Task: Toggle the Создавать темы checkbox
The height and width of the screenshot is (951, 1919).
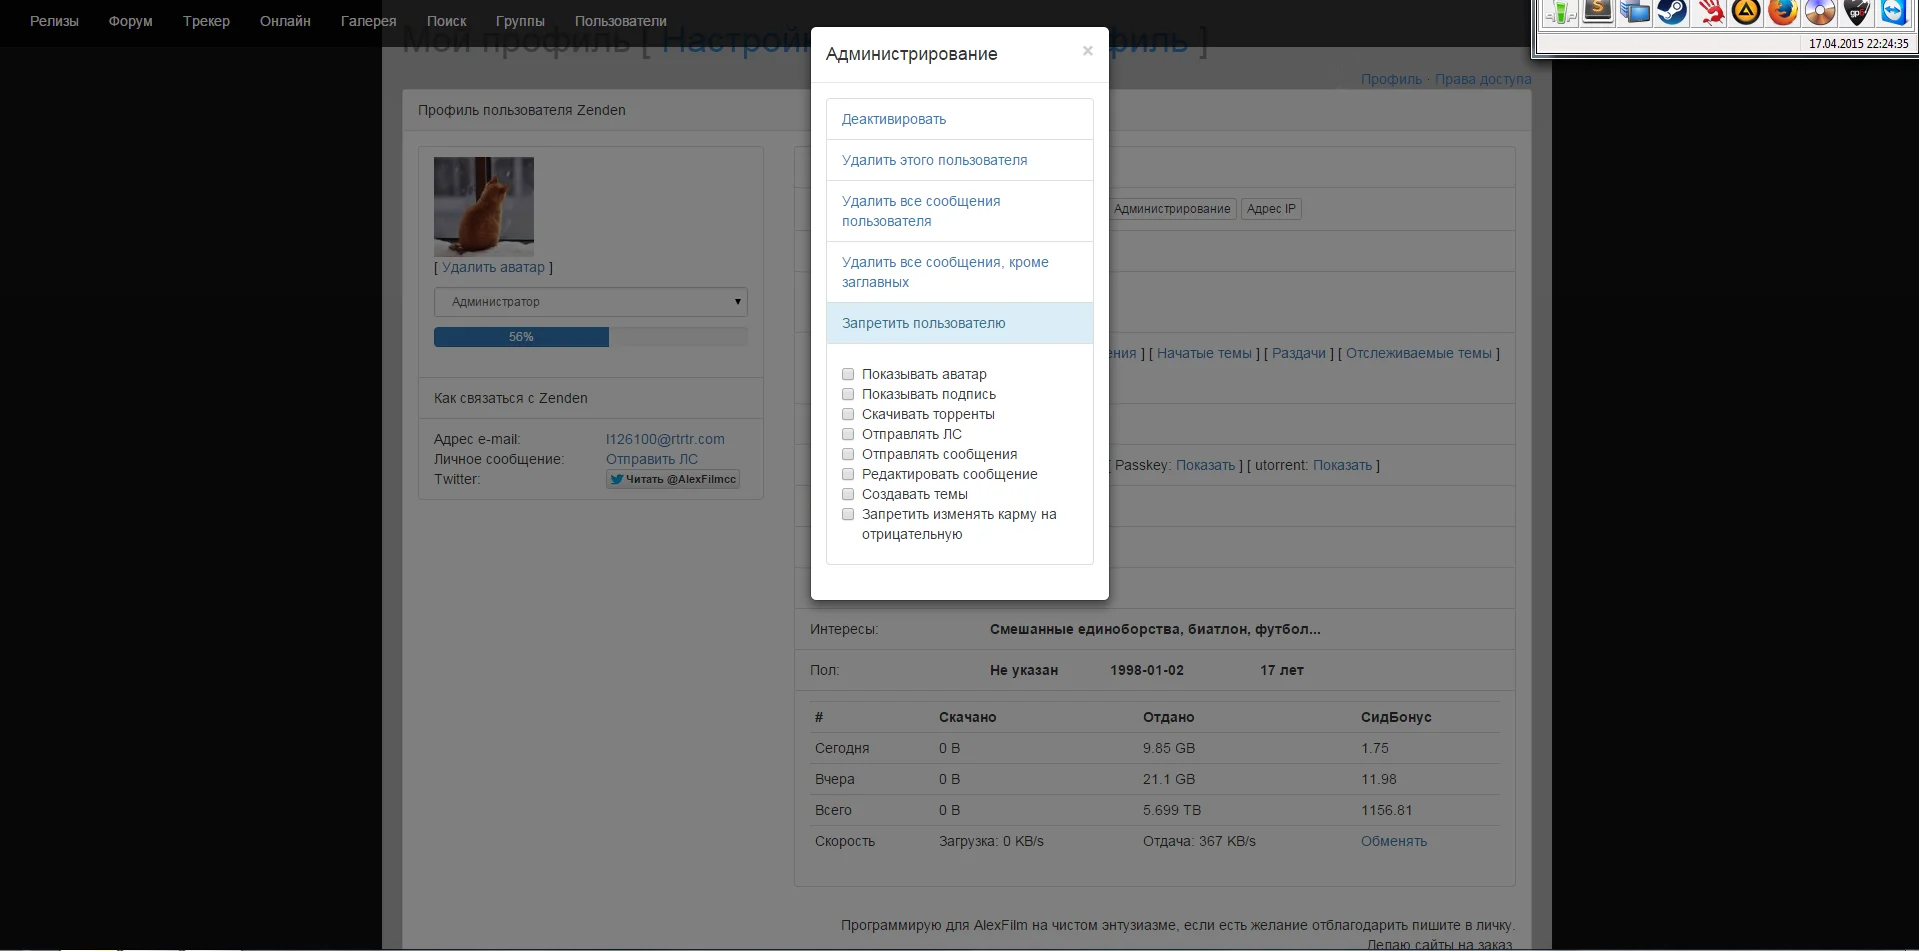Action: click(x=848, y=494)
